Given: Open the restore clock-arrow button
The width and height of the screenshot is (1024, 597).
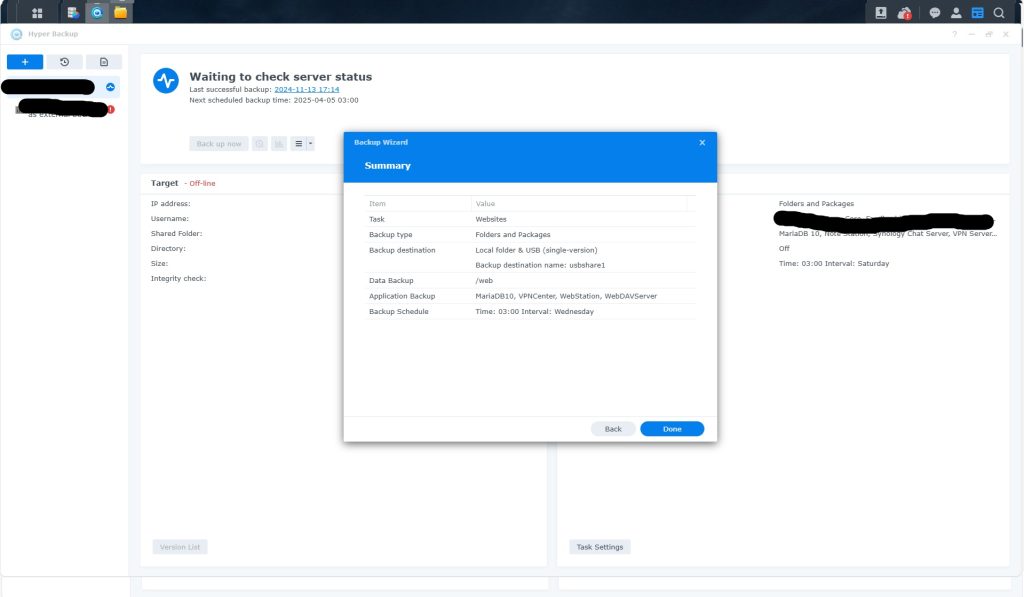Looking at the screenshot, I should tap(64, 62).
